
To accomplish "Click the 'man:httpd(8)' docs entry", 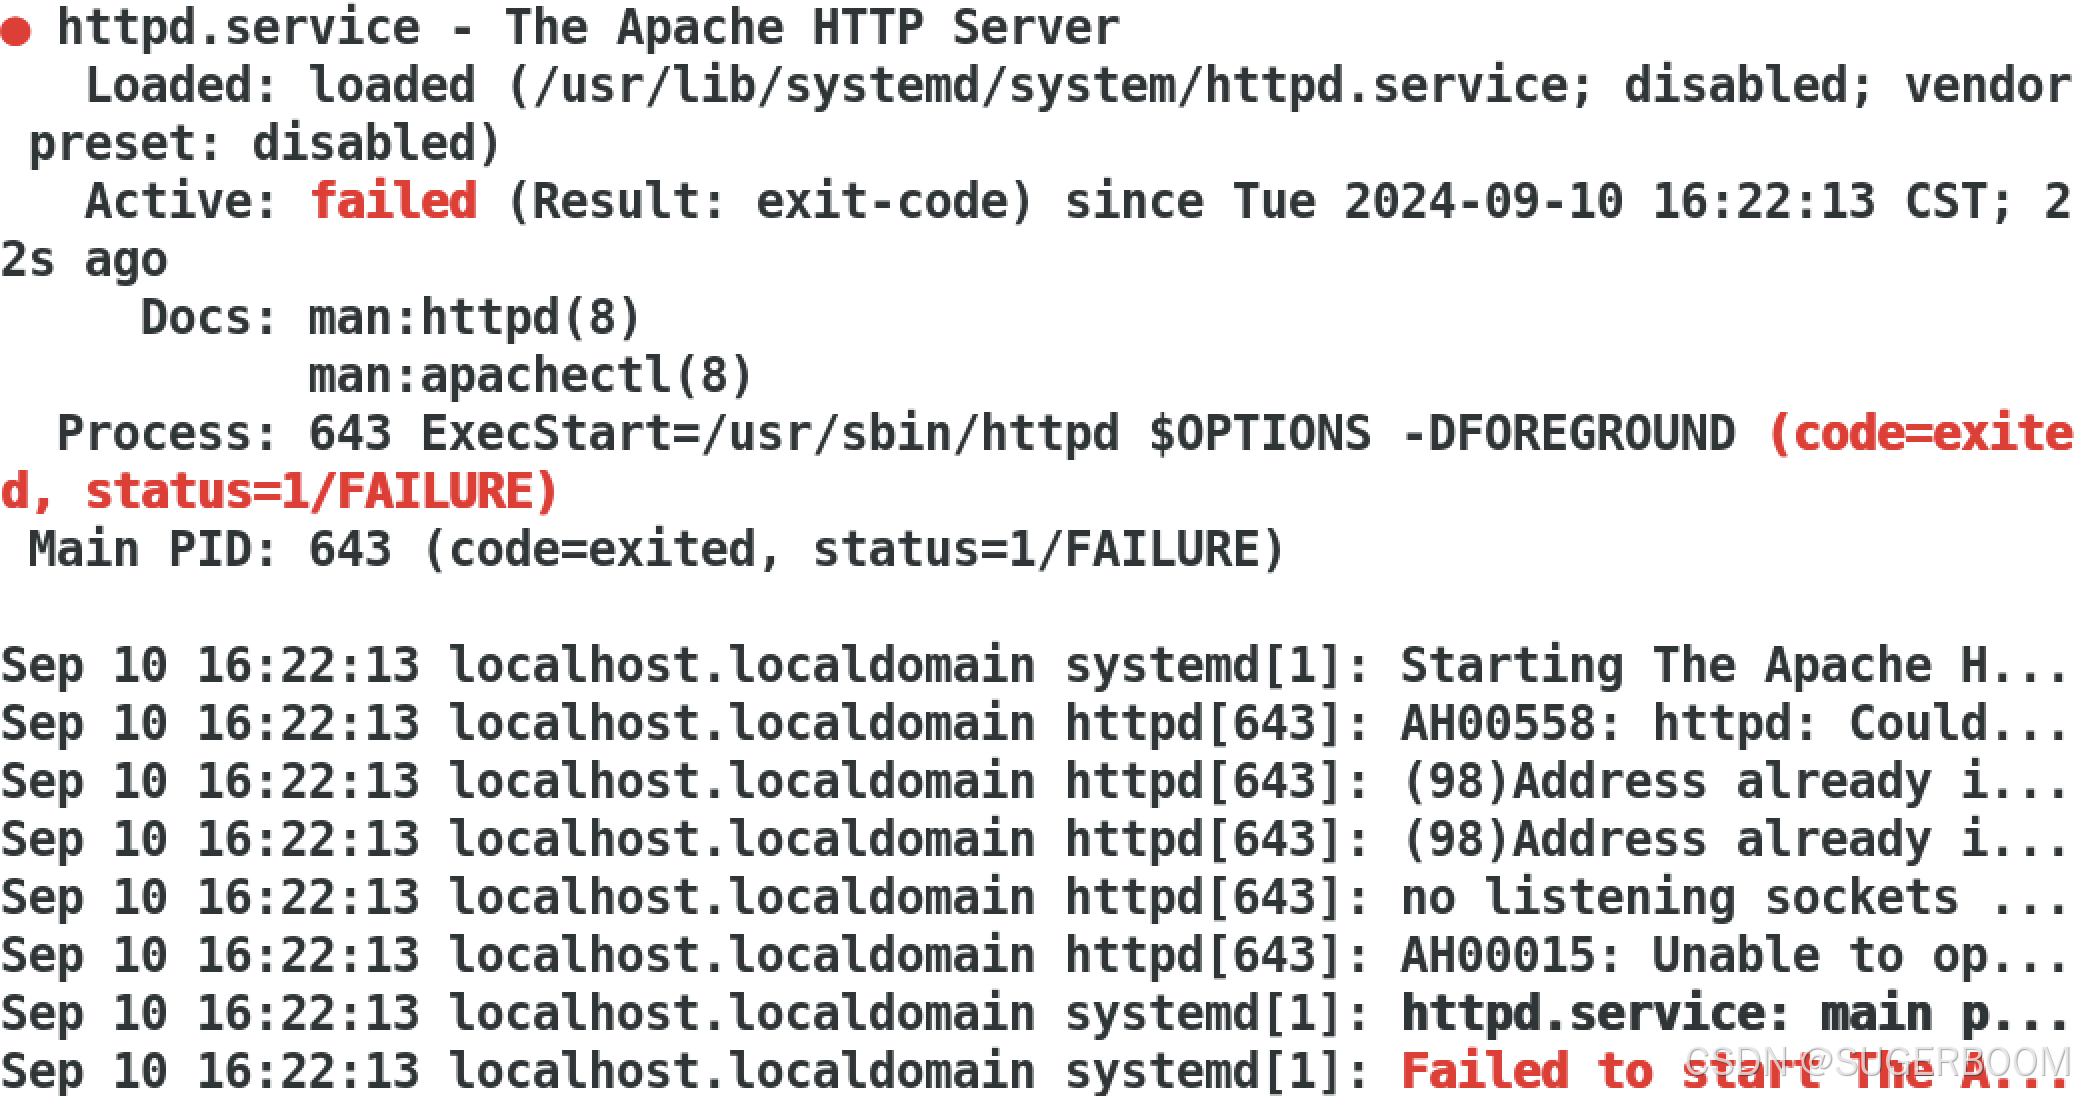I will click(x=474, y=318).
